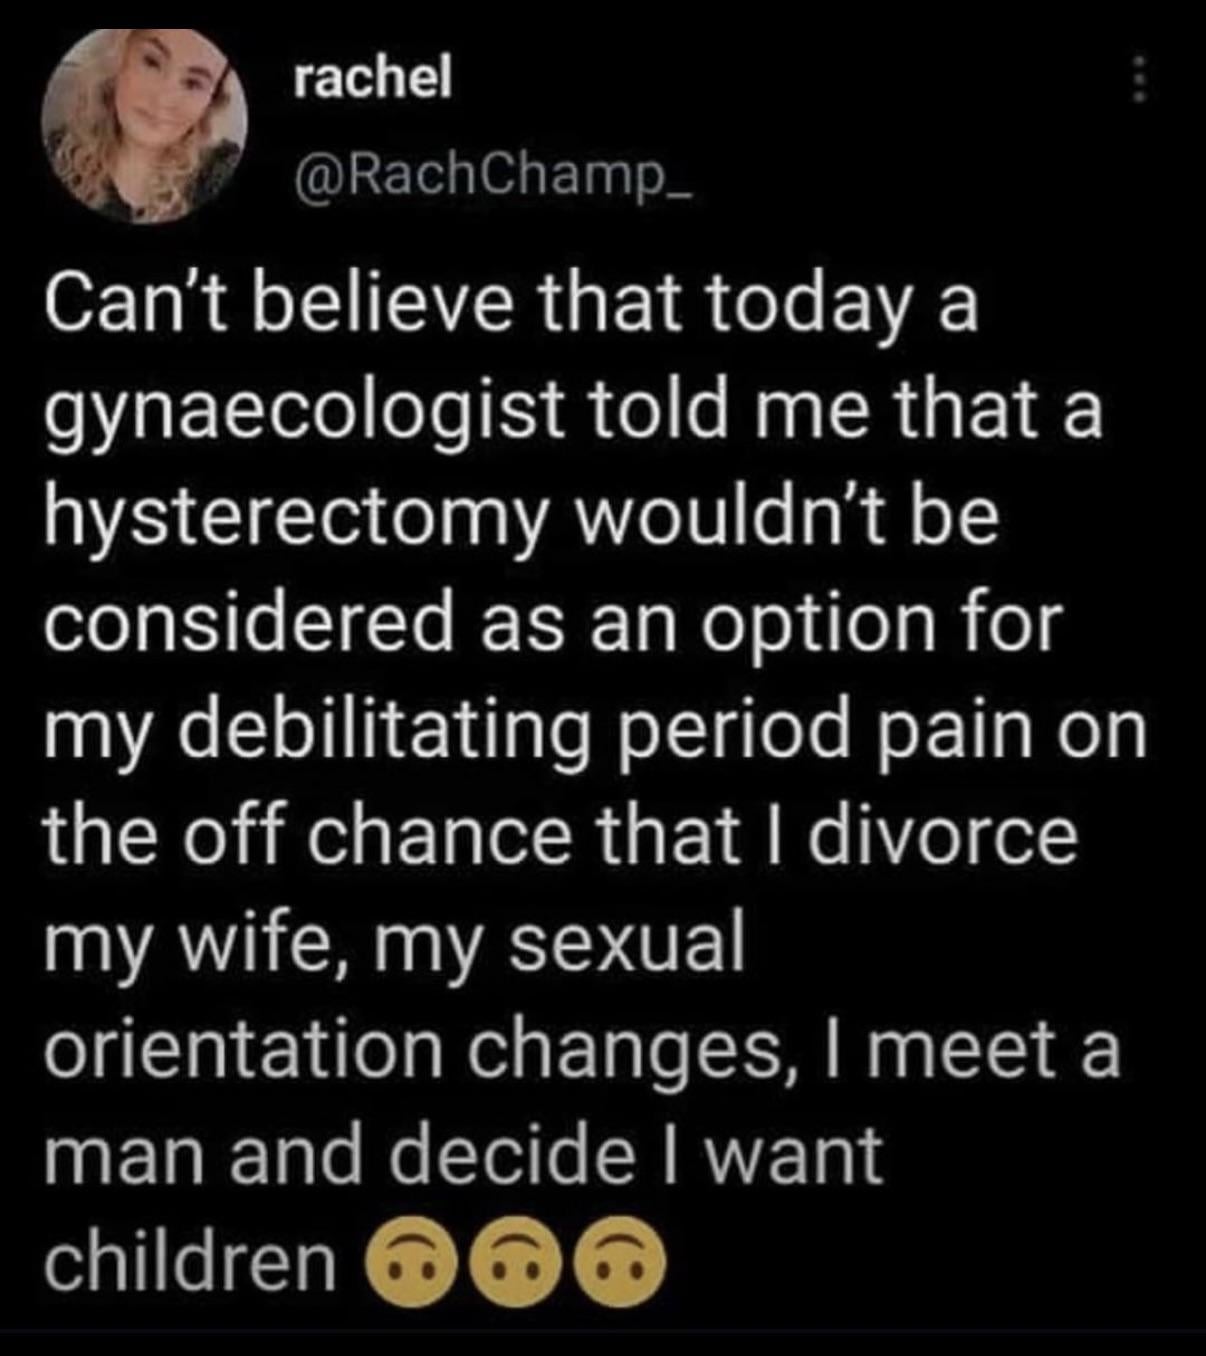Click the word "children" in the tweet

tap(190, 1262)
